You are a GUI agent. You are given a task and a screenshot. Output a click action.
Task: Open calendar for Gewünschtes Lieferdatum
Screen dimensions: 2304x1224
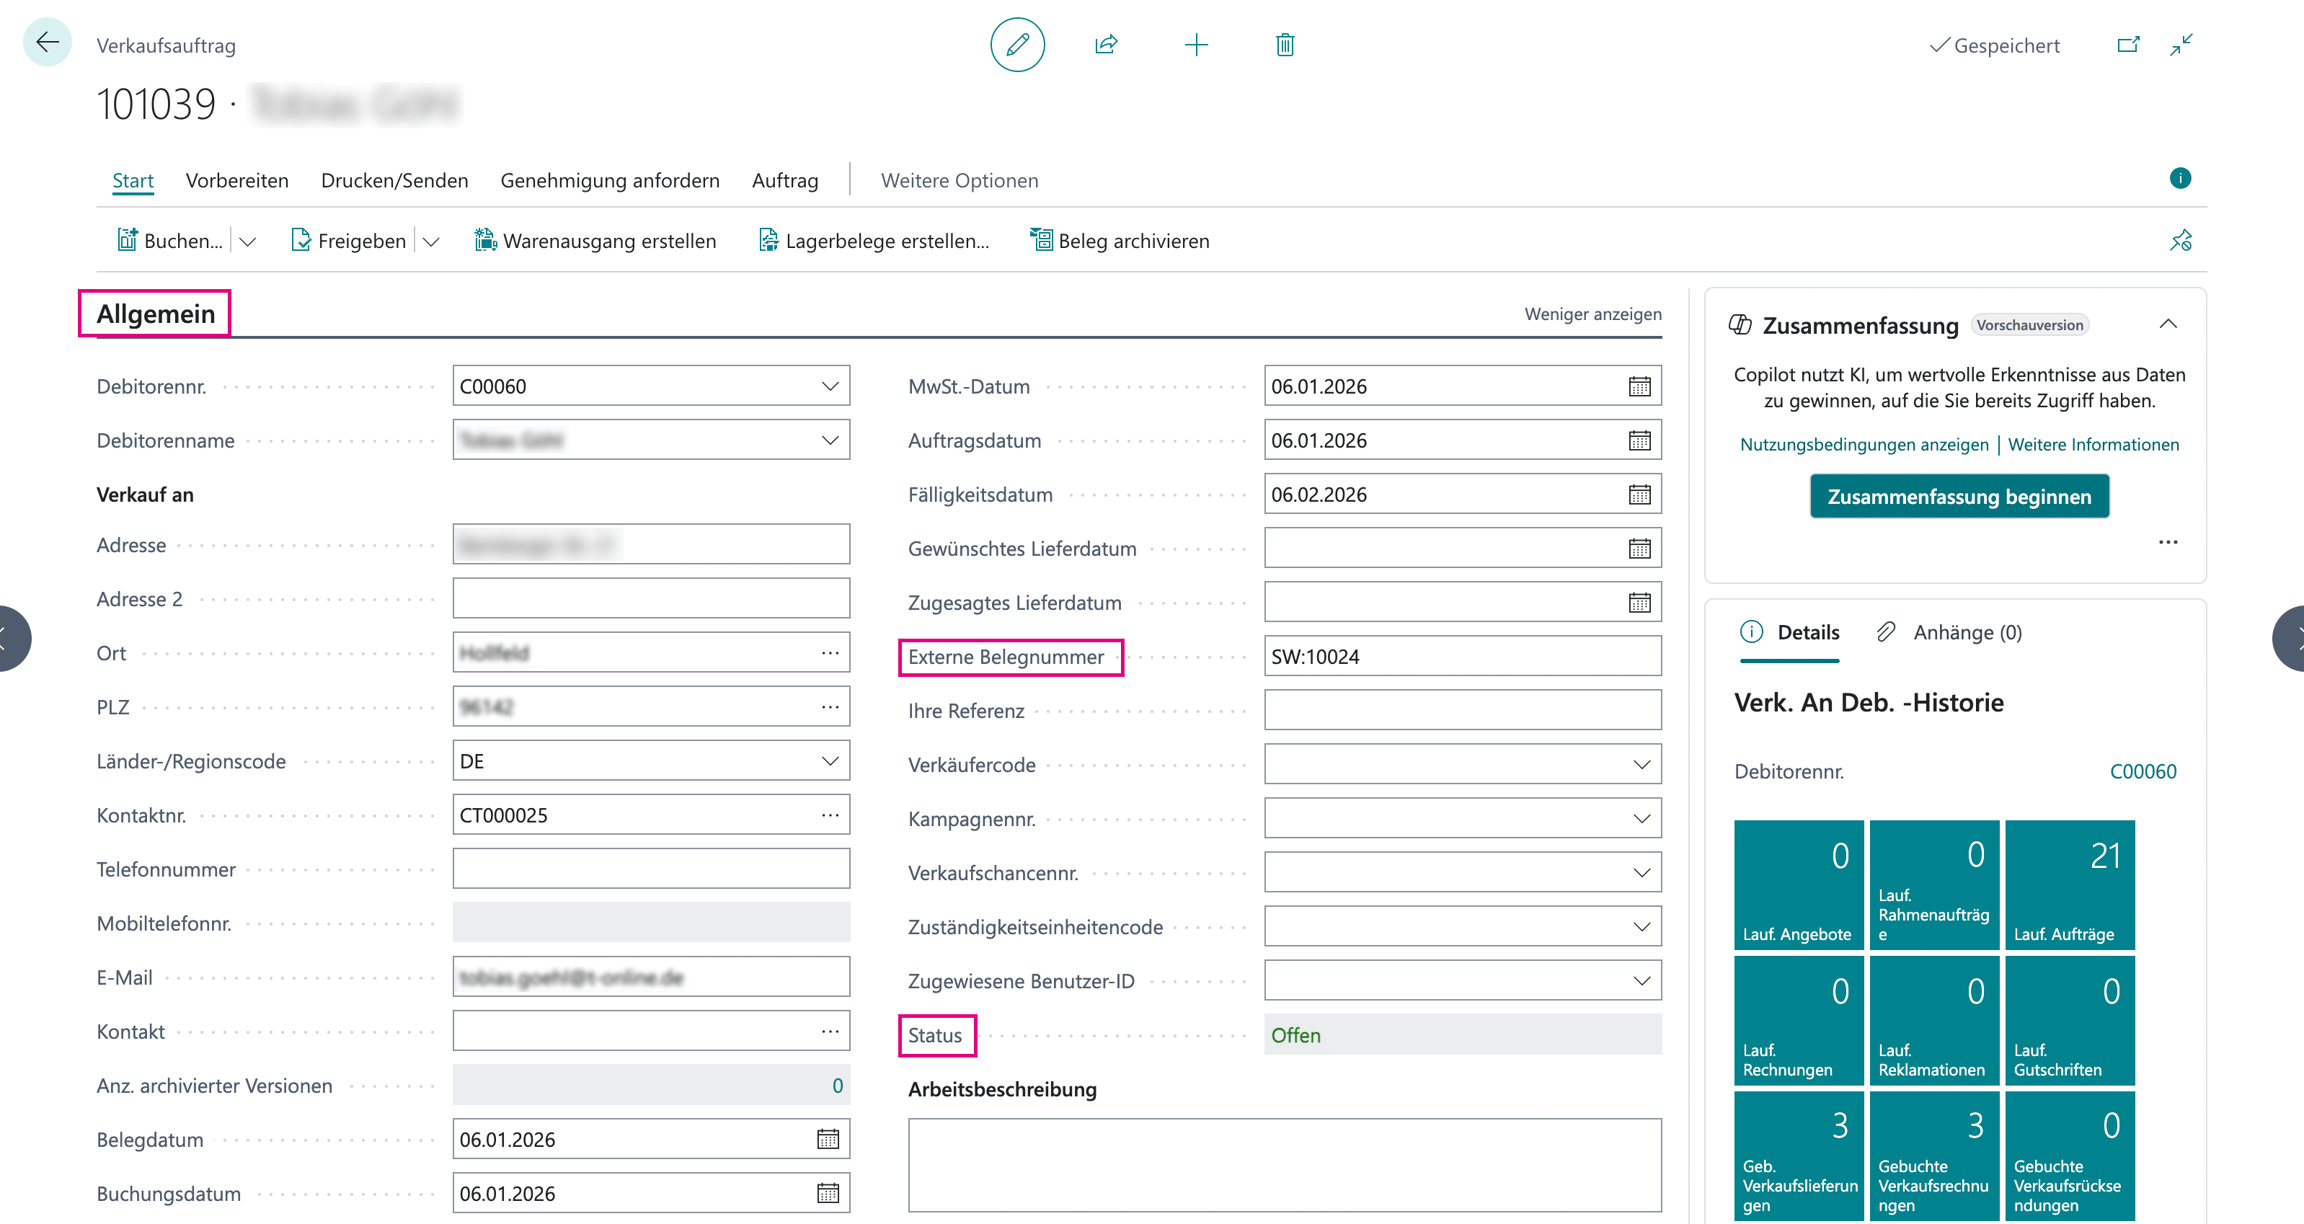pos(1639,548)
